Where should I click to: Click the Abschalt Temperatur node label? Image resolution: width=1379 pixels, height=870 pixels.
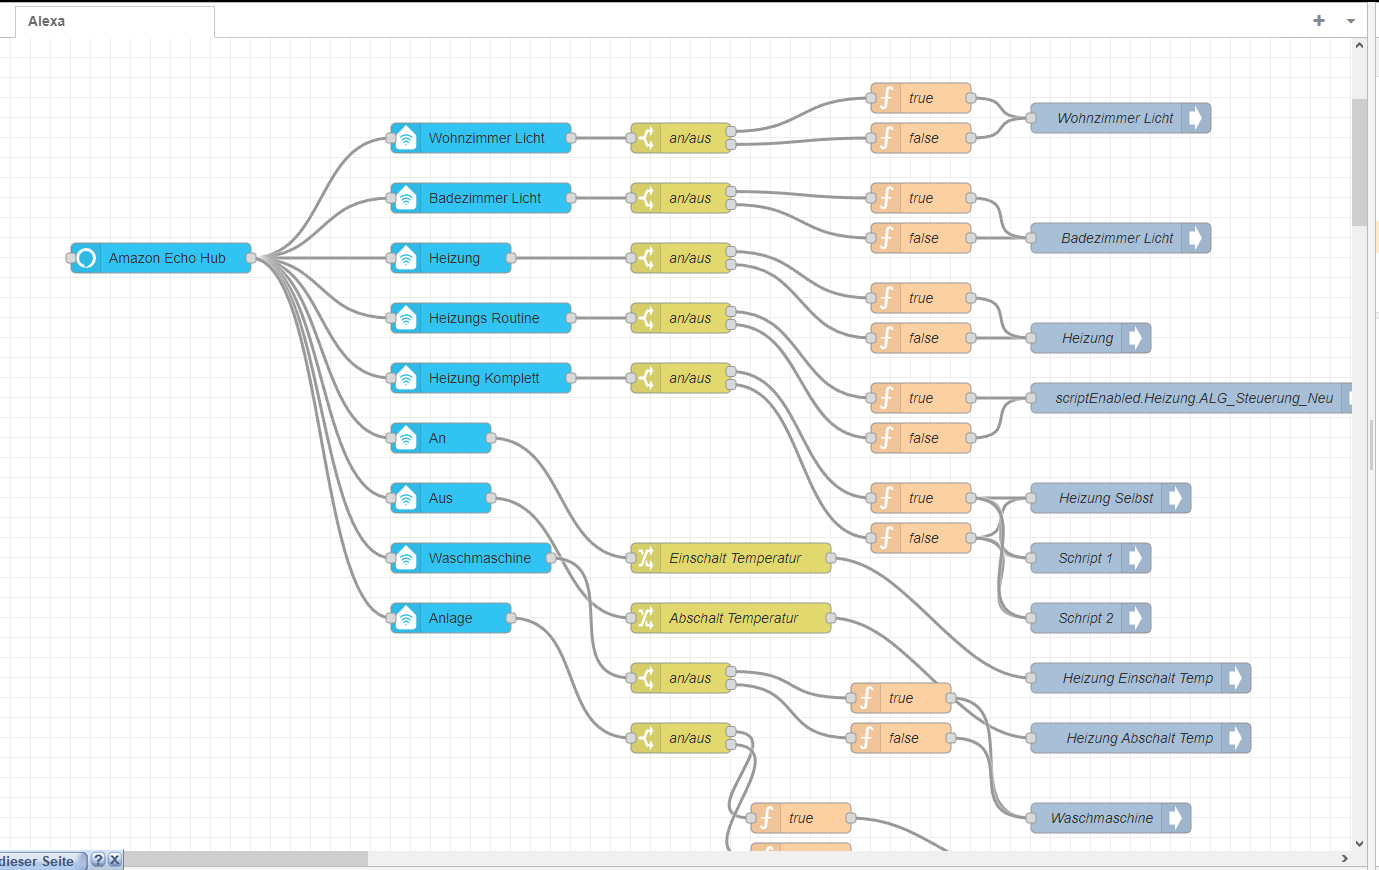tap(733, 618)
